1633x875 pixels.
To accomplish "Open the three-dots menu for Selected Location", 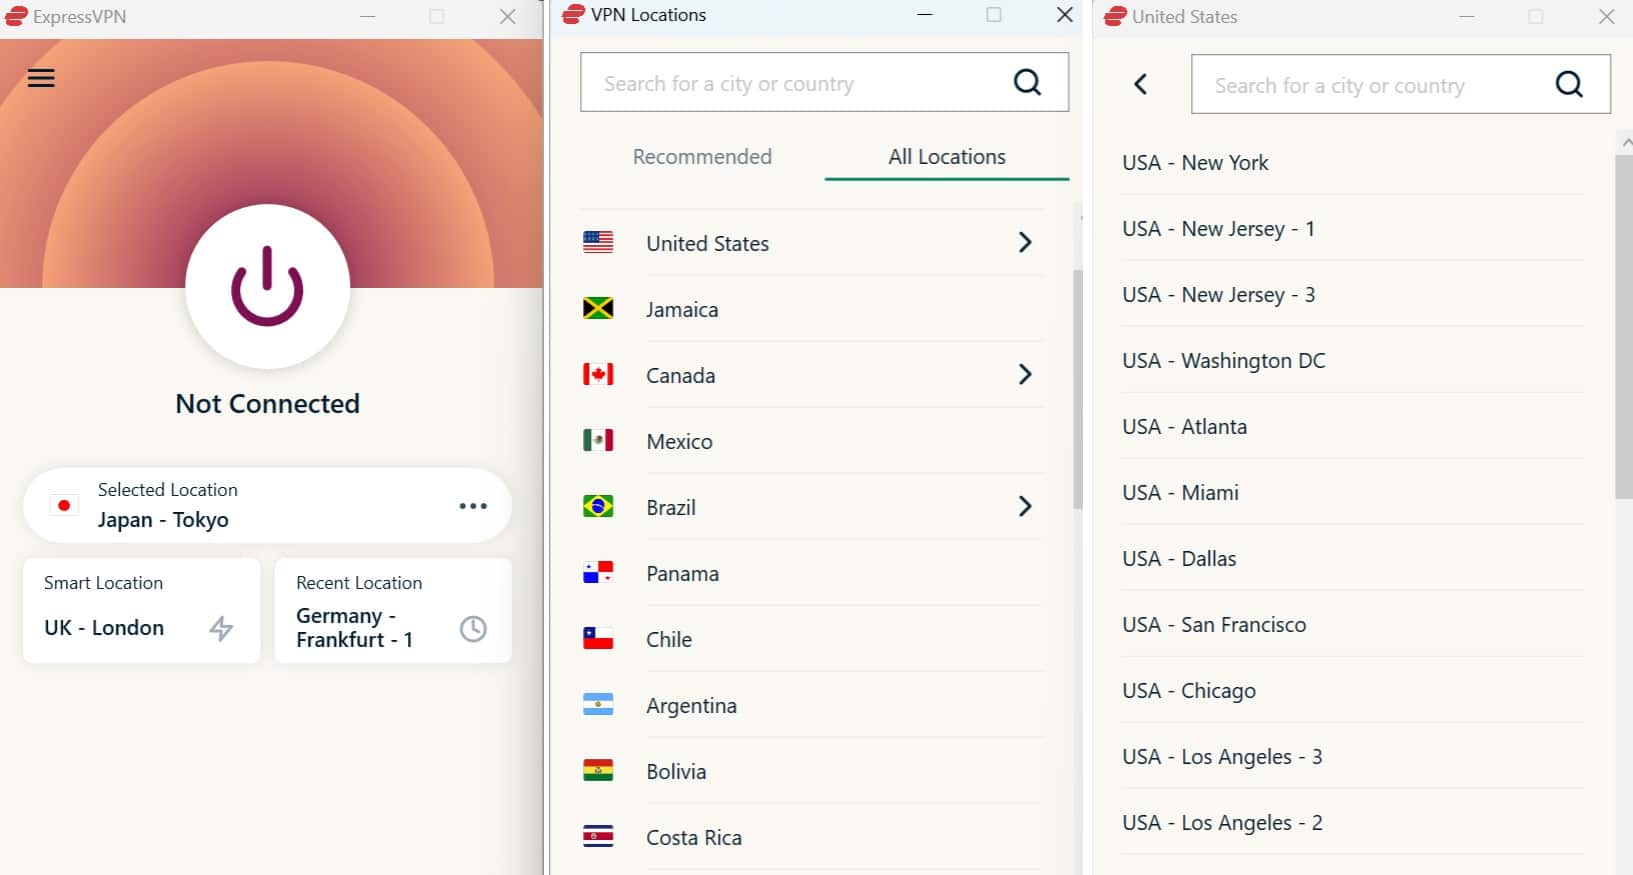I will coord(473,506).
